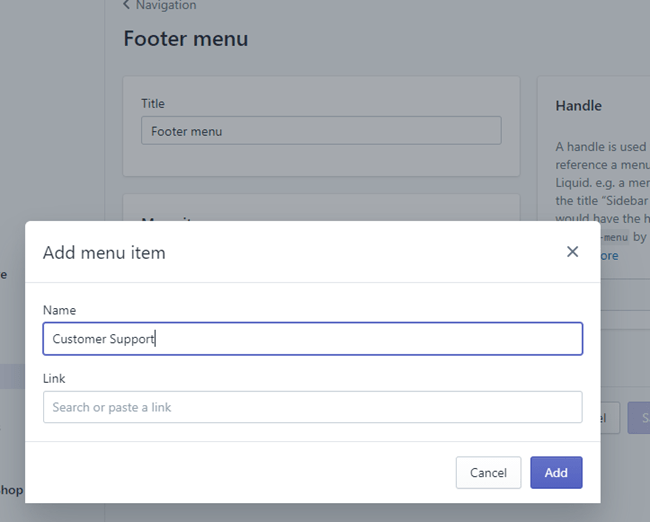Click the sidebar item ending in 'hop'

click(x=12, y=490)
